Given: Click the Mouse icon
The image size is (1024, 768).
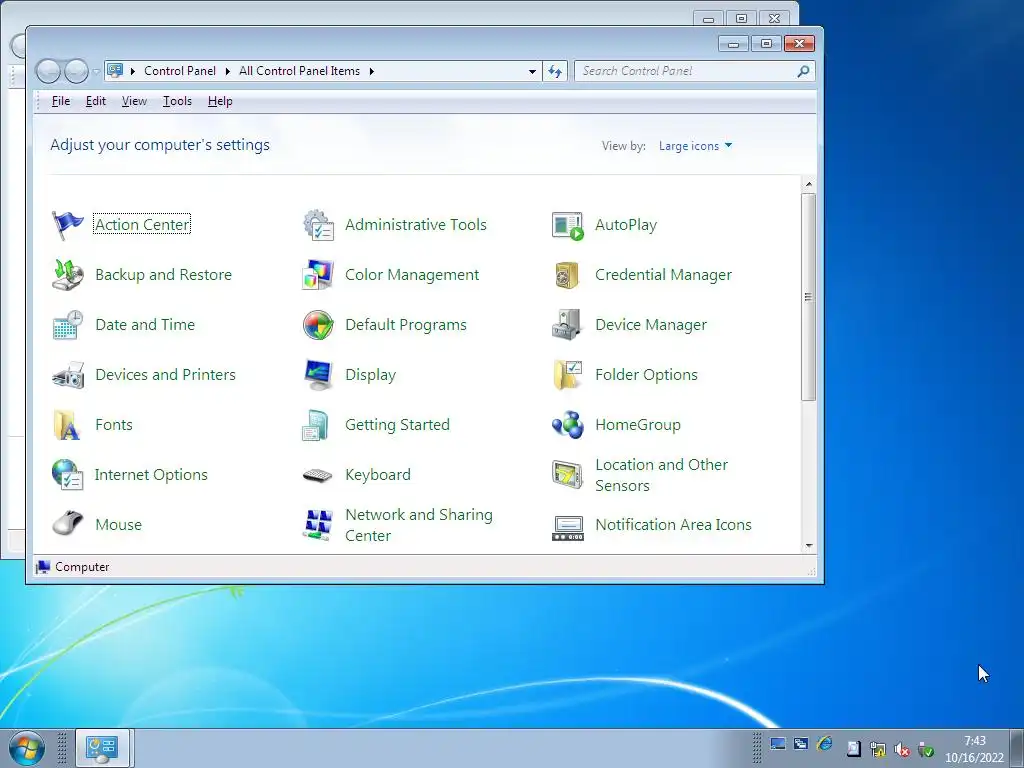Looking at the screenshot, I should pos(67,524).
